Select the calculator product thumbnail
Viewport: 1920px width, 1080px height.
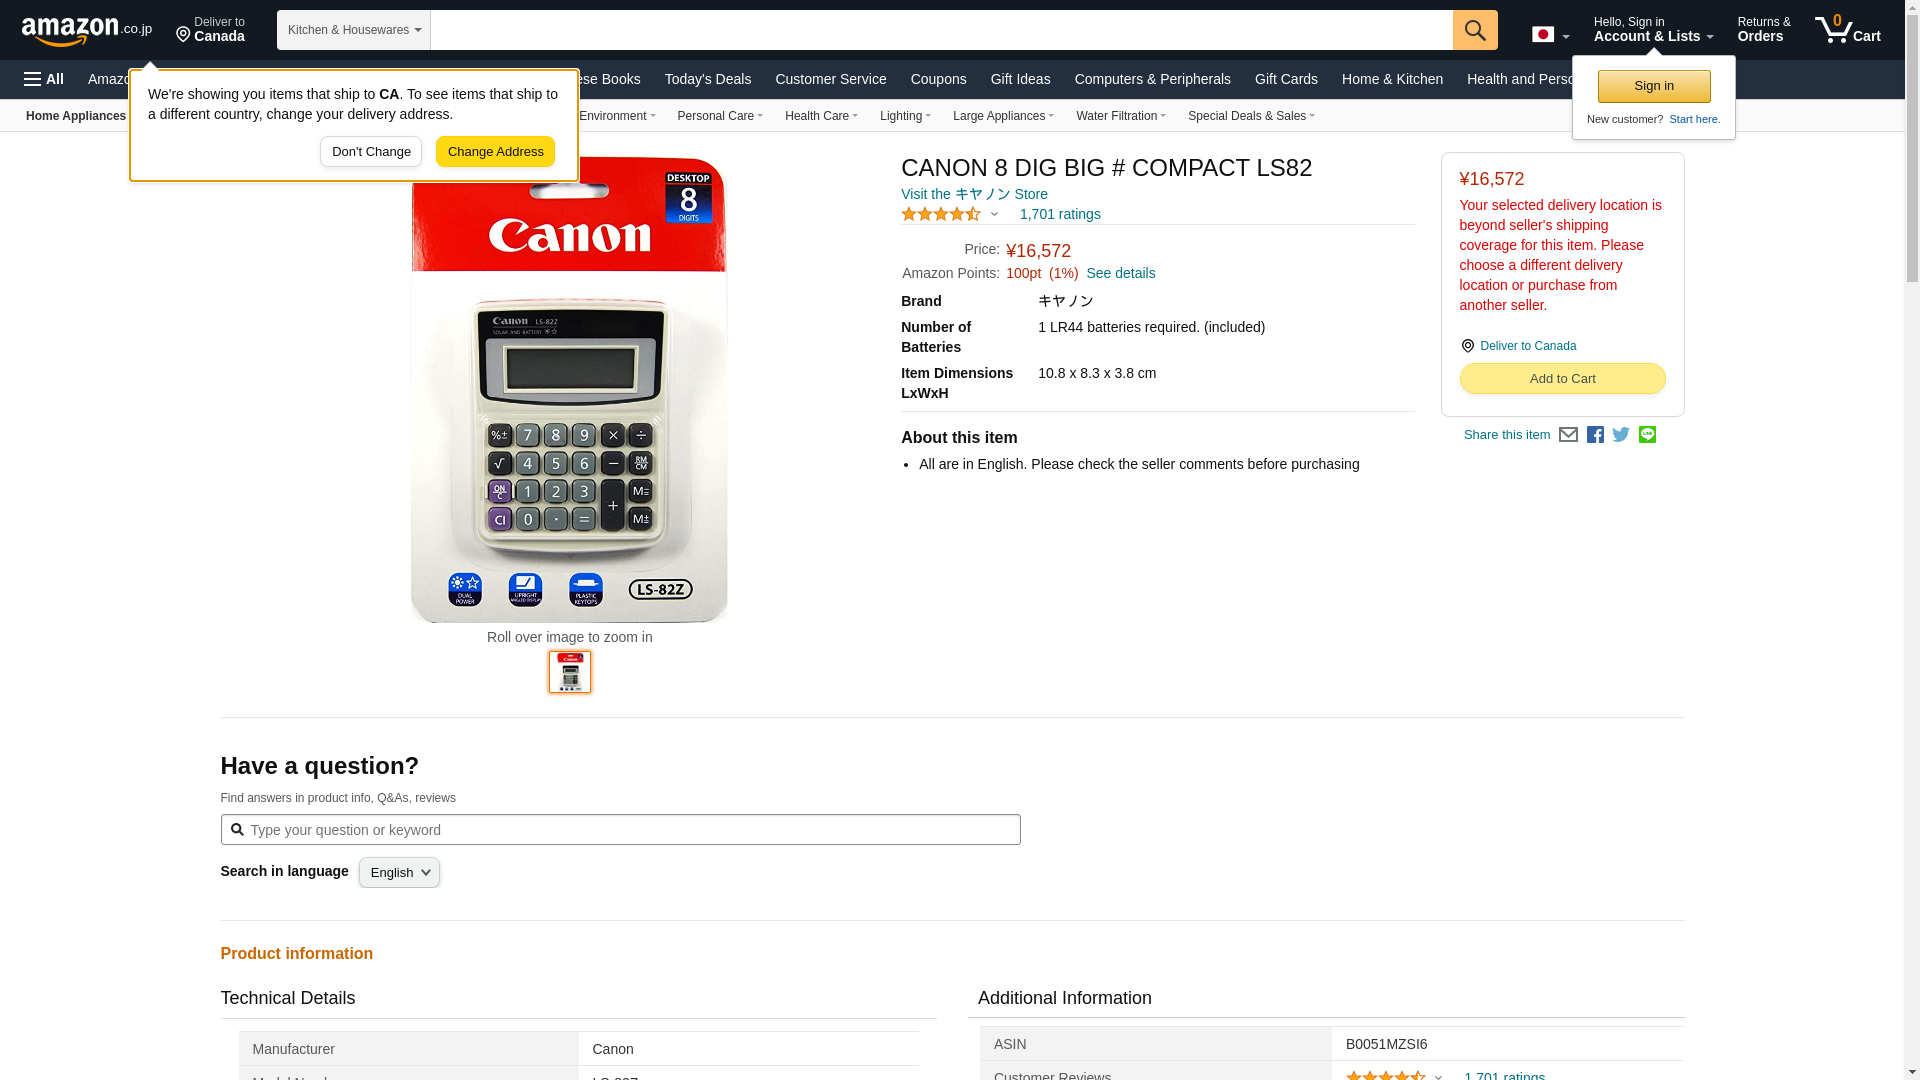(x=570, y=672)
